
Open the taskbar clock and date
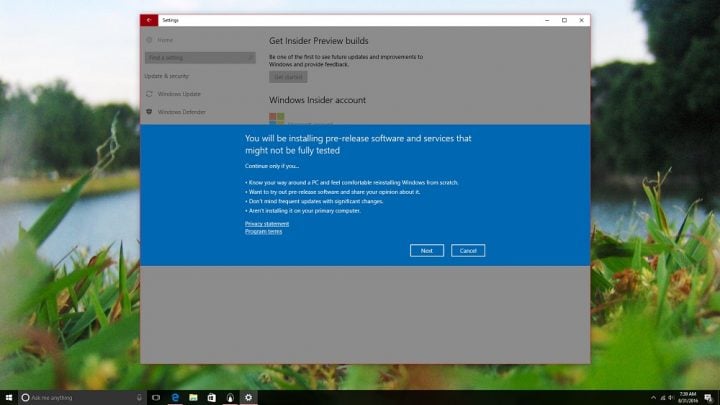(688, 398)
